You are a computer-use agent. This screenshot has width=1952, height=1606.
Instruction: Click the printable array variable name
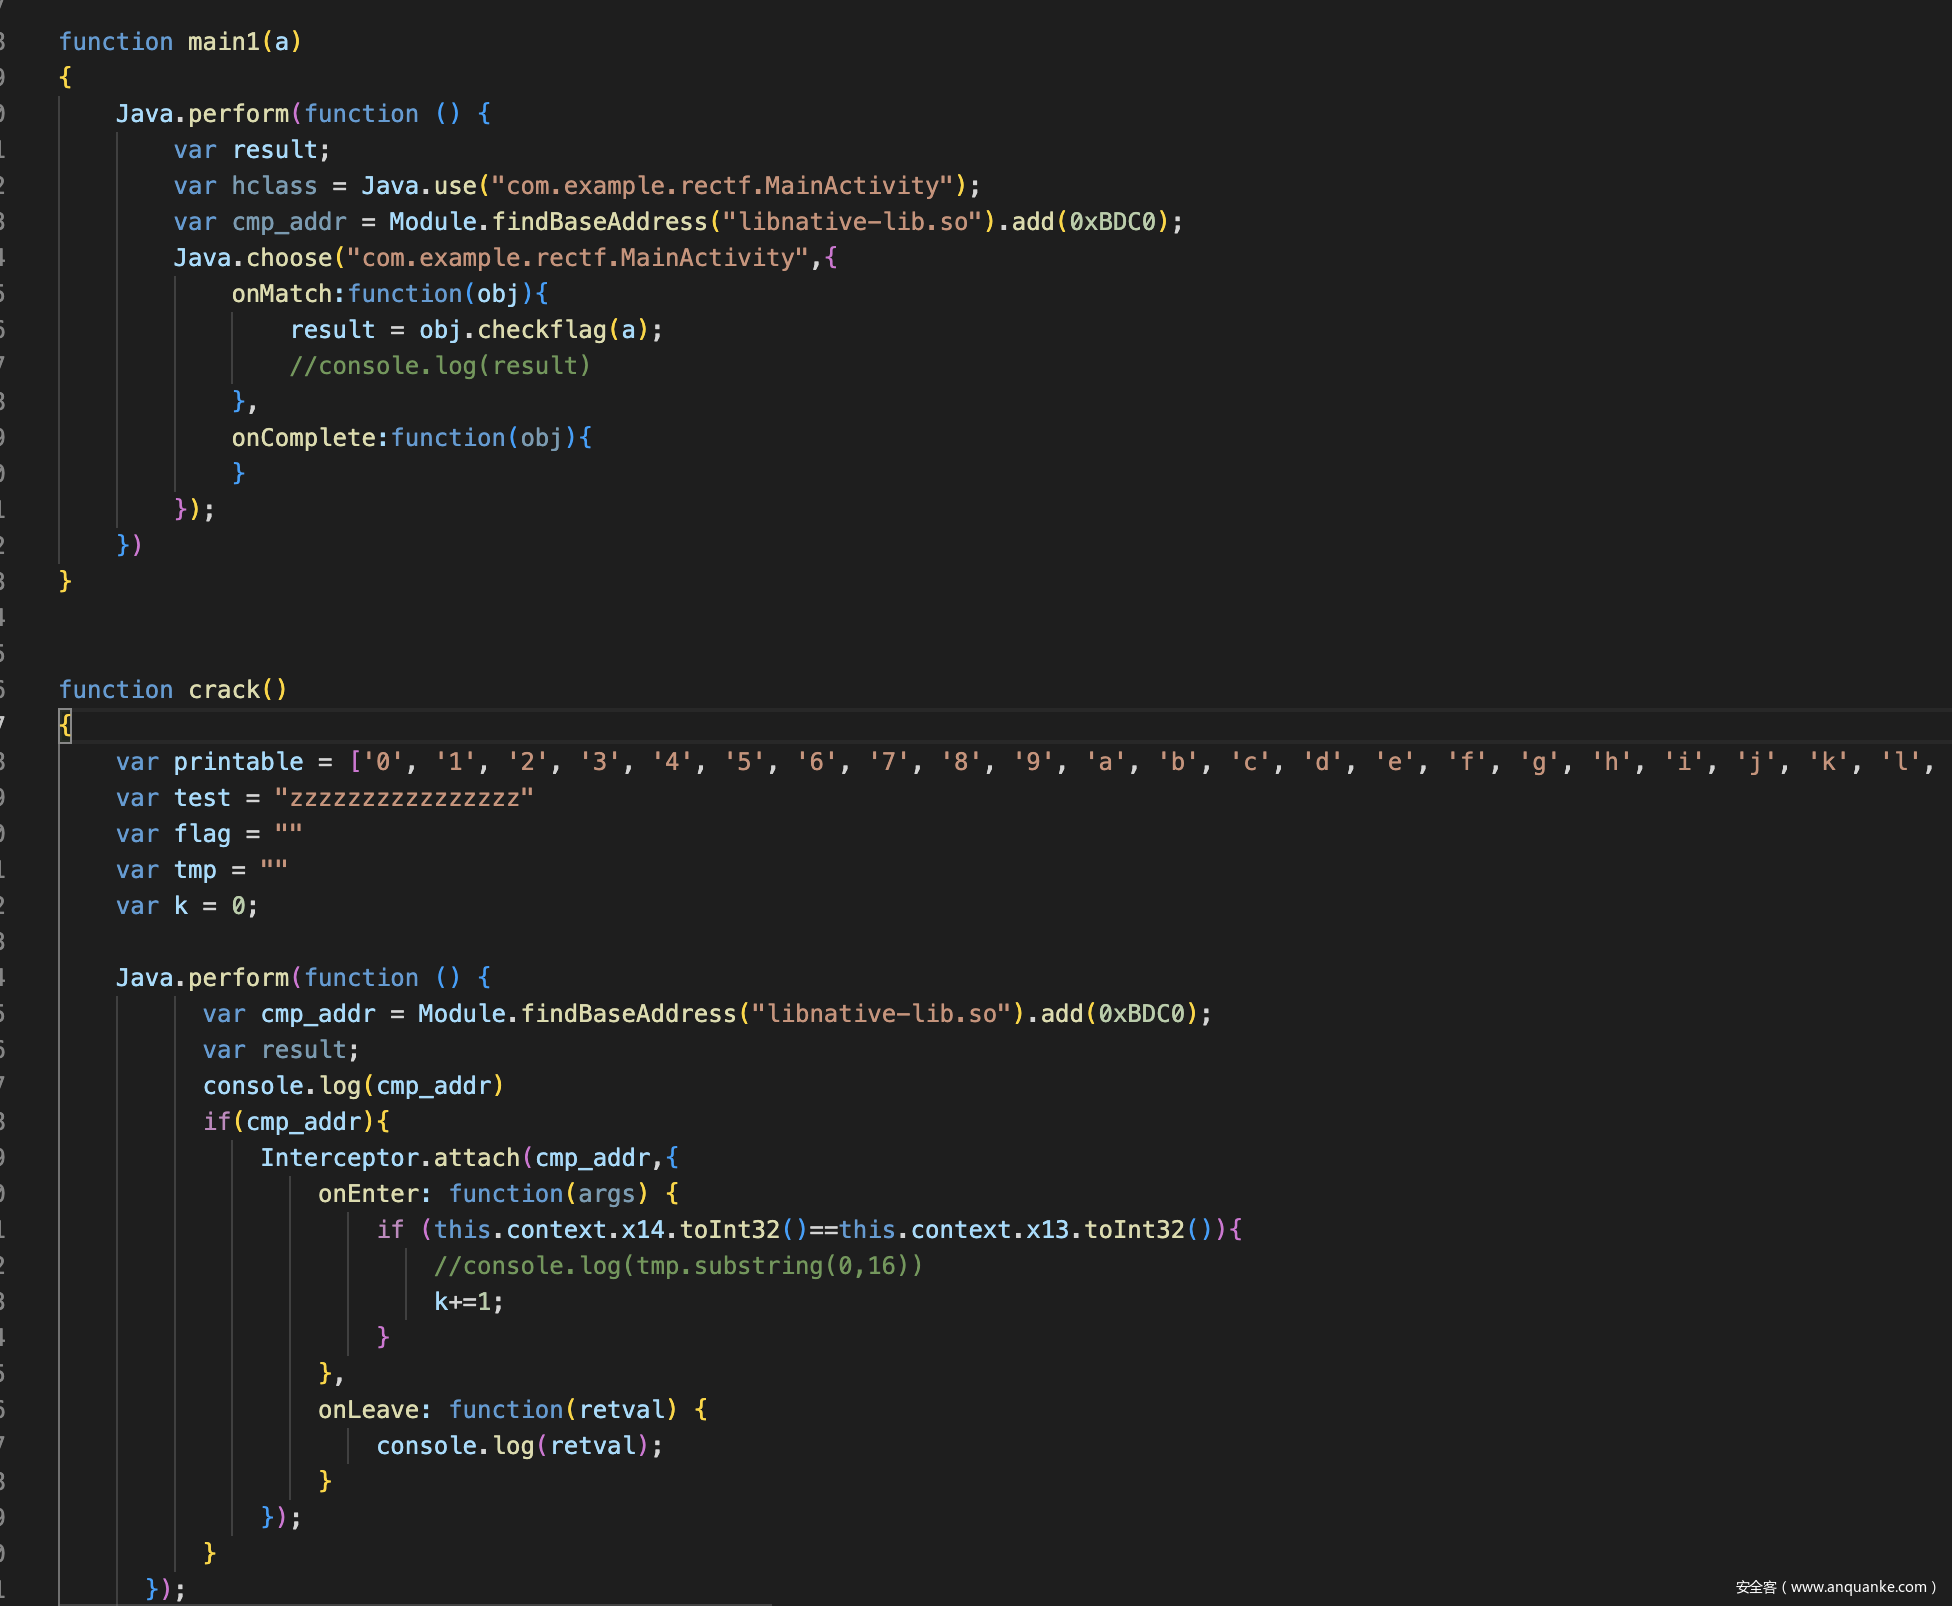click(238, 762)
